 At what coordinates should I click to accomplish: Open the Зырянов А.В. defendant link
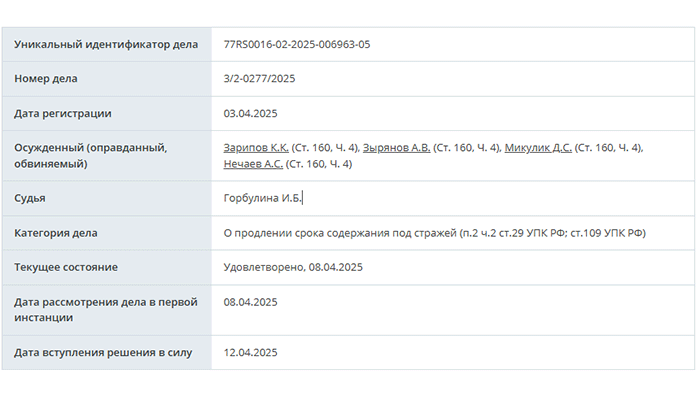[x=396, y=148]
